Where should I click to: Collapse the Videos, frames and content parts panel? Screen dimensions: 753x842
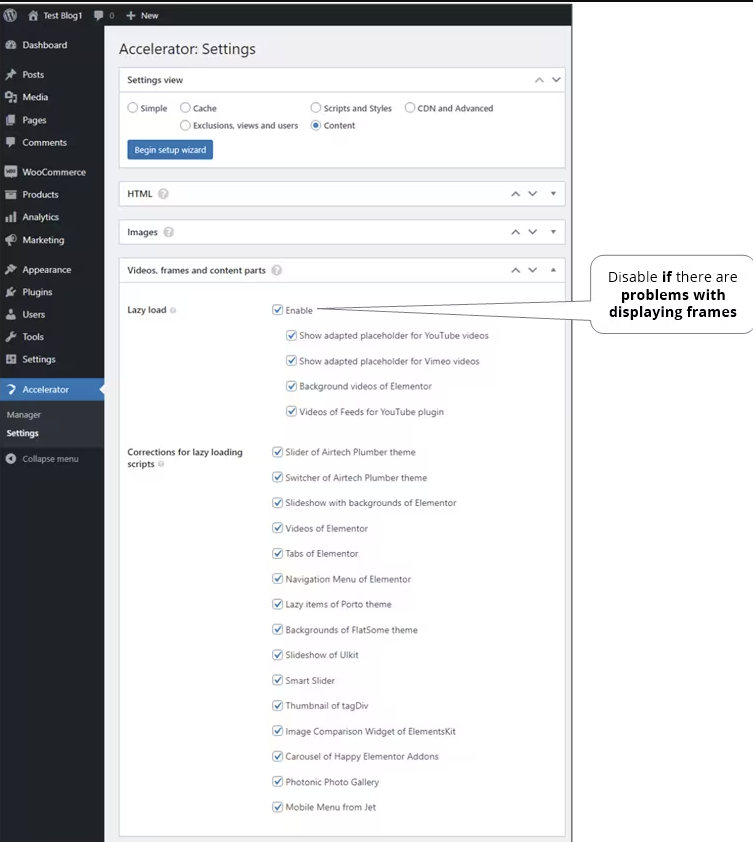point(553,270)
